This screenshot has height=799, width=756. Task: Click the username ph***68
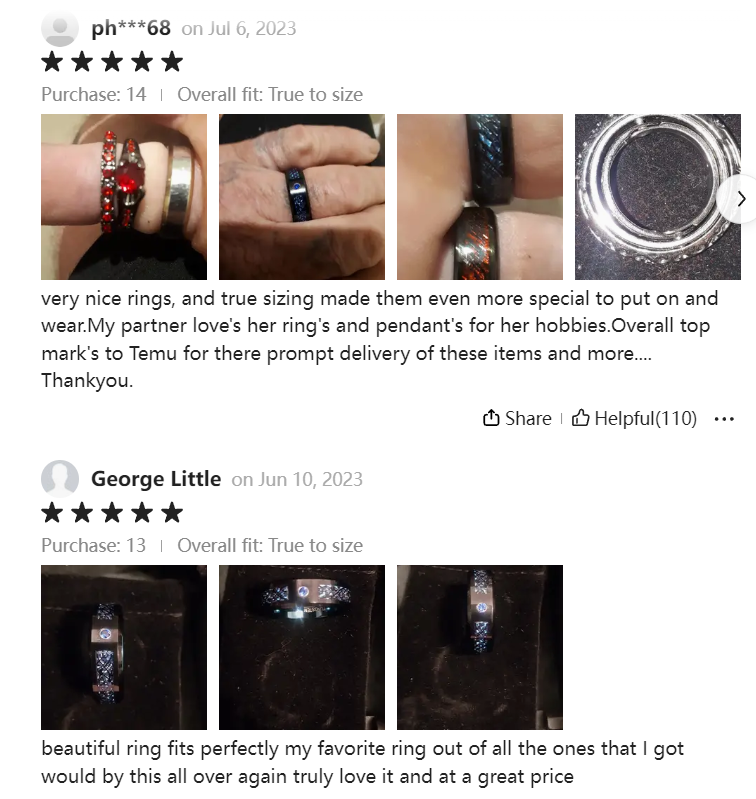pyautogui.click(x=131, y=28)
